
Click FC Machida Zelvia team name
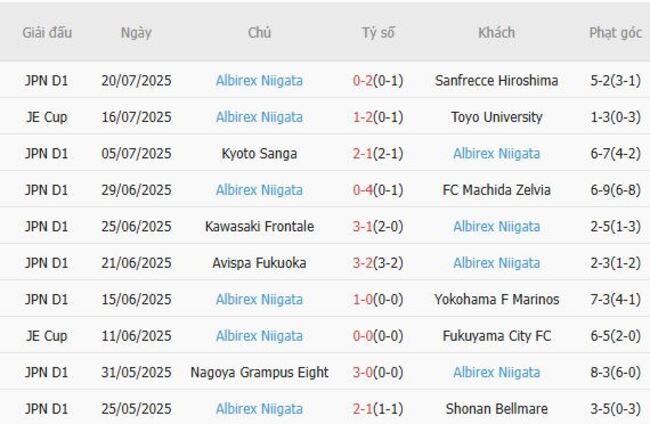point(496,190)
